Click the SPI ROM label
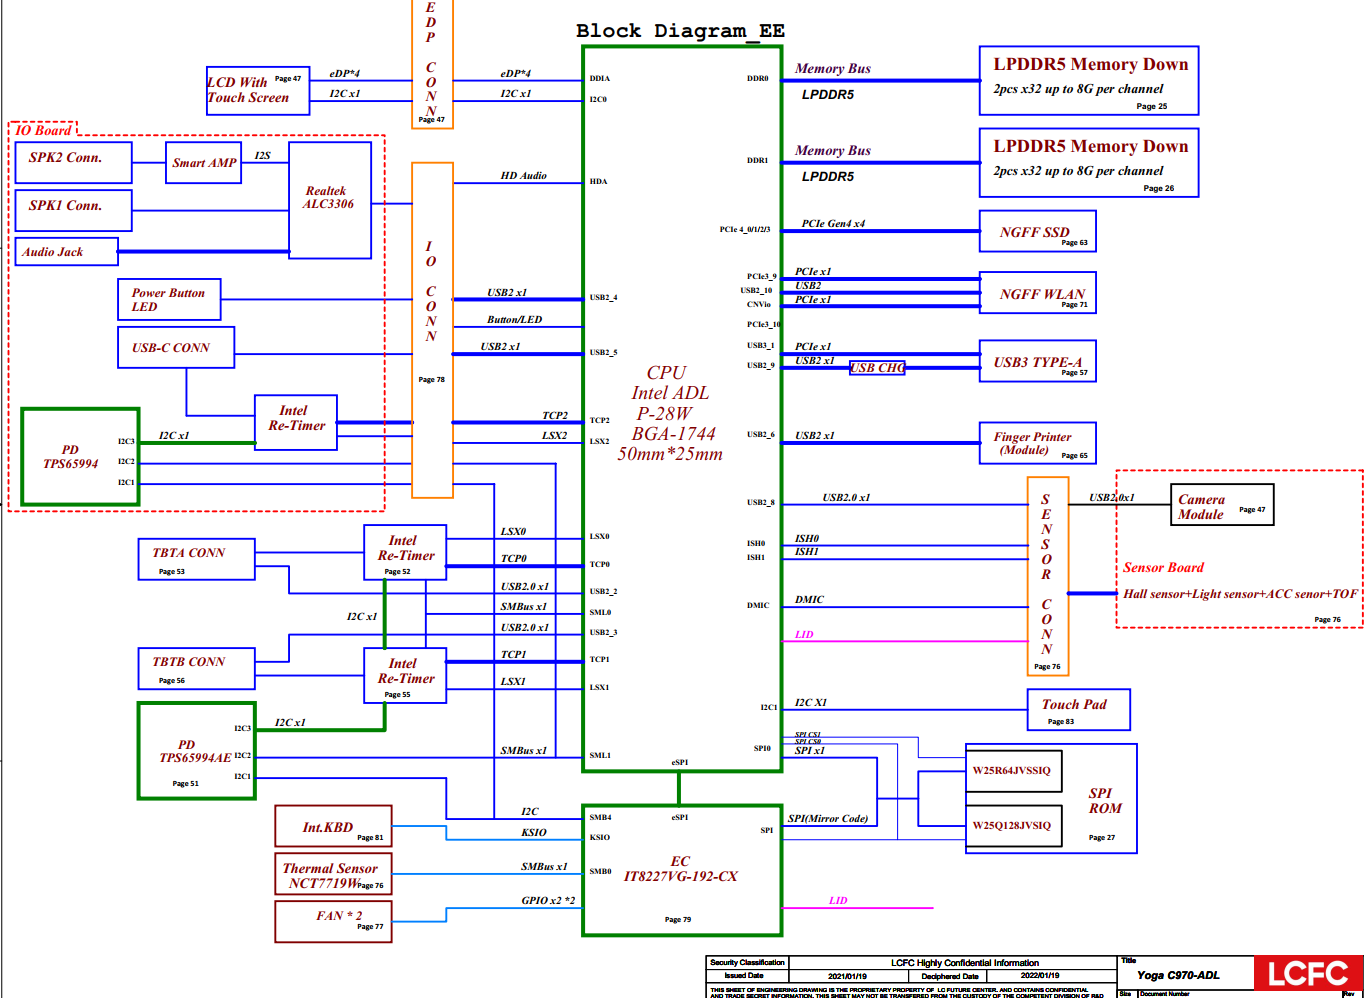 click(1105, 801)
